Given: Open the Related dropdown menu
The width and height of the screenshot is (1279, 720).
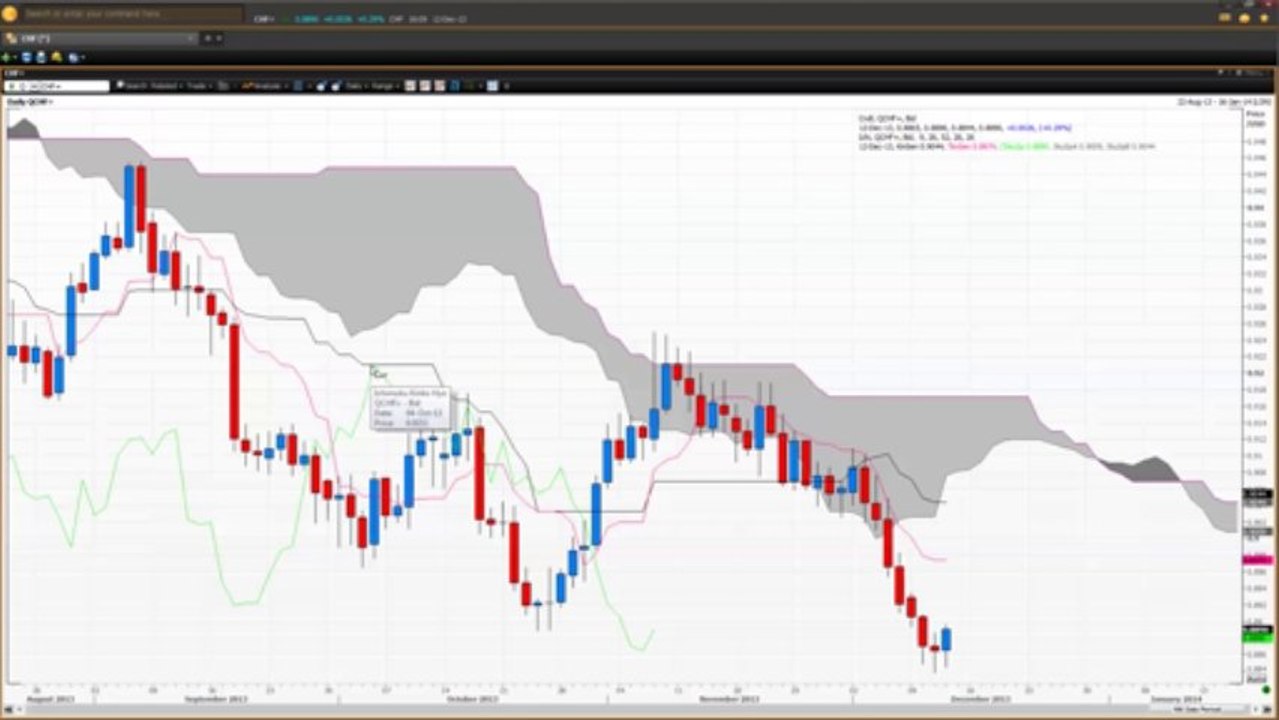Looking at the screenshot, I should click(167, 86).
